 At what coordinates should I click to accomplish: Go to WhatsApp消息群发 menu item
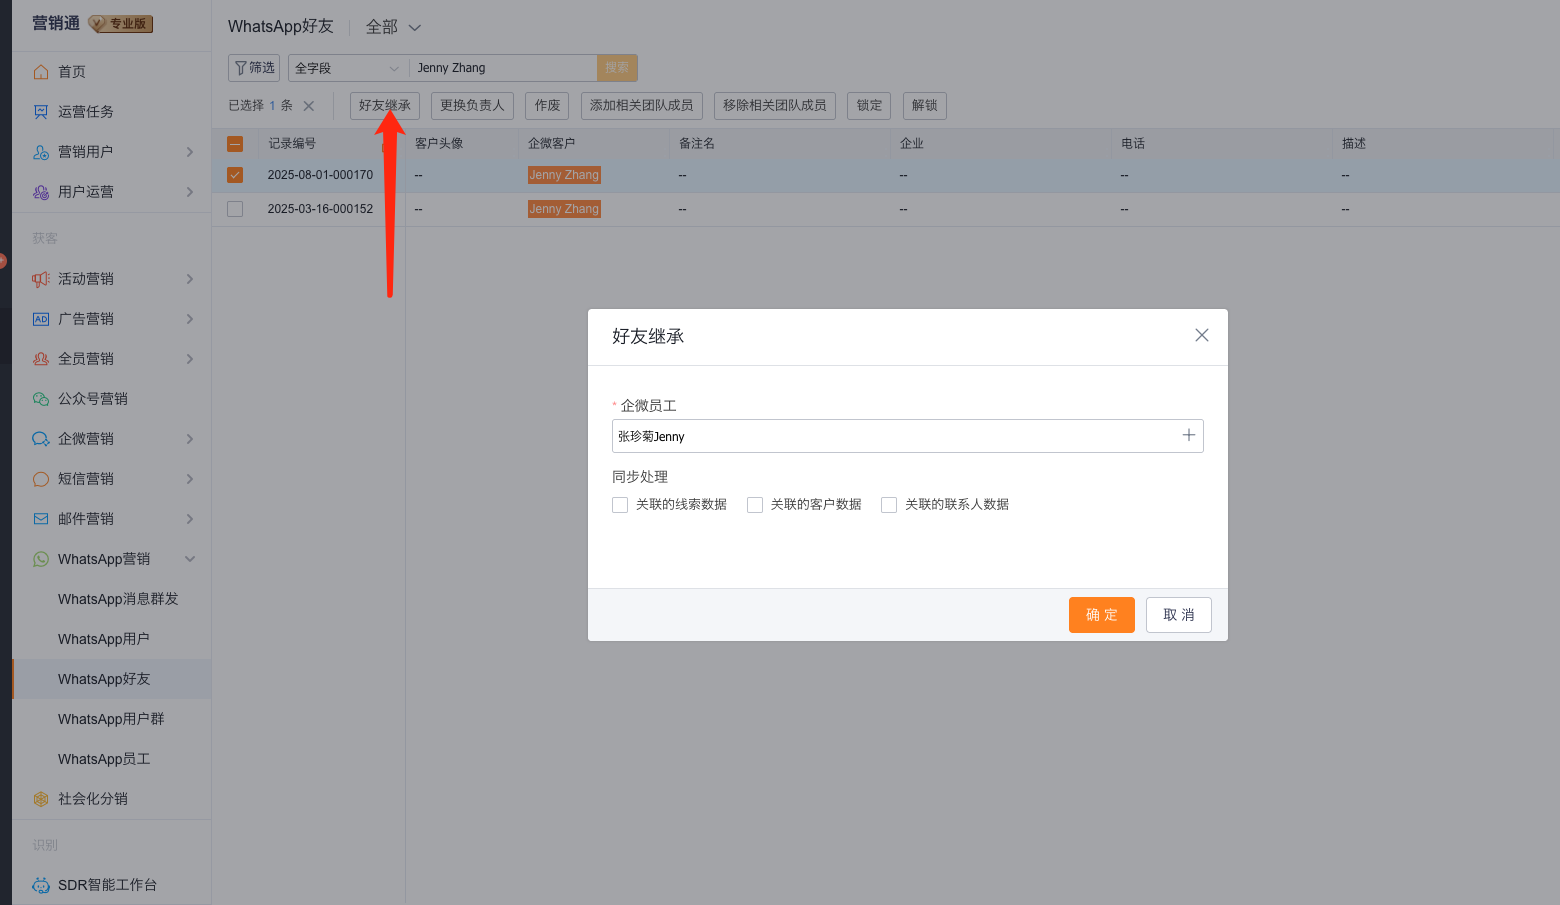[118, 599]
